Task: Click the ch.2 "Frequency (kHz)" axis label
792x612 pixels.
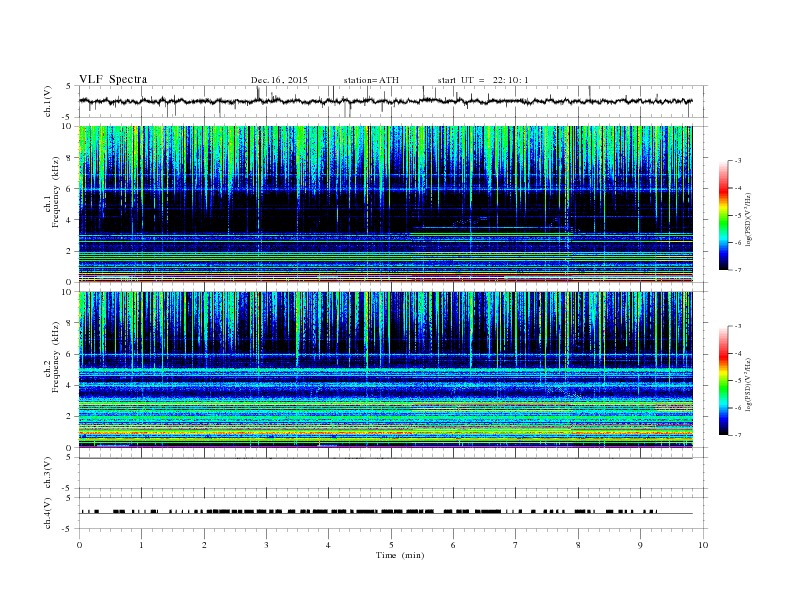Action: [x=56, y=357]
